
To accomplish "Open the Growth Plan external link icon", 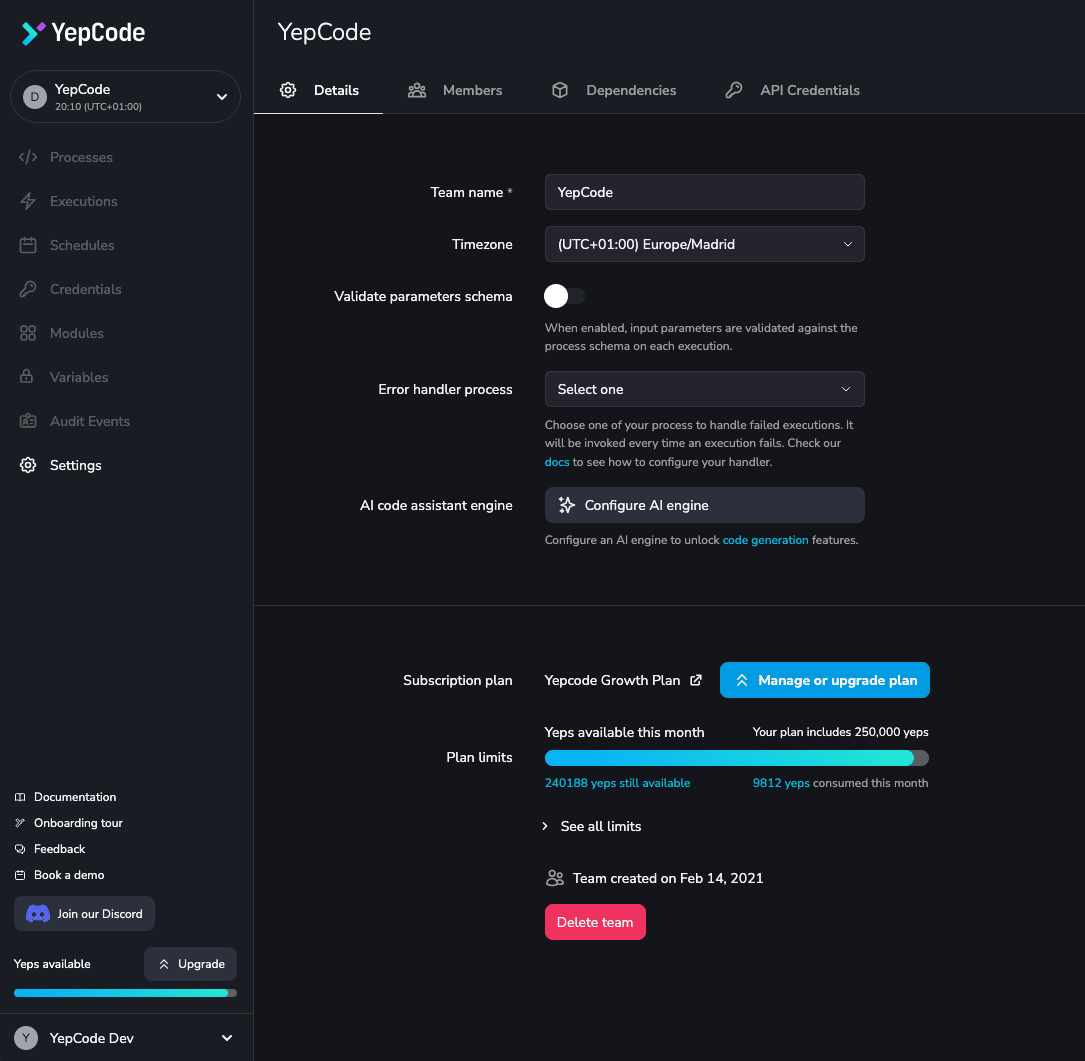I will tap(695, 680).
